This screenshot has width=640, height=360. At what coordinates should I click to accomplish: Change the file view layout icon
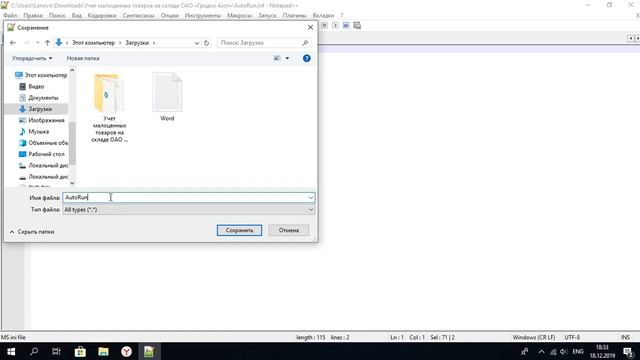(x=277, y=58)
